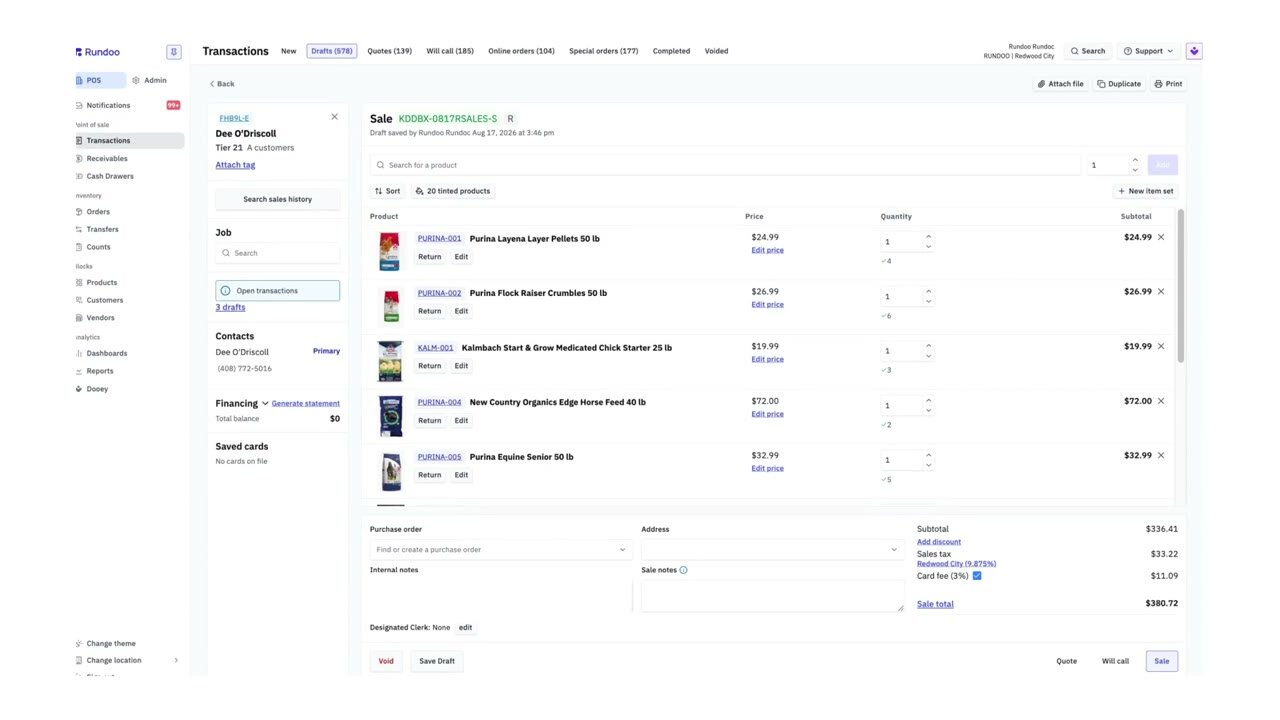Image resolution: width=1280 pixels, height=720 pixels.
Task: Print the sale
Action: (x=1168, y=84)
